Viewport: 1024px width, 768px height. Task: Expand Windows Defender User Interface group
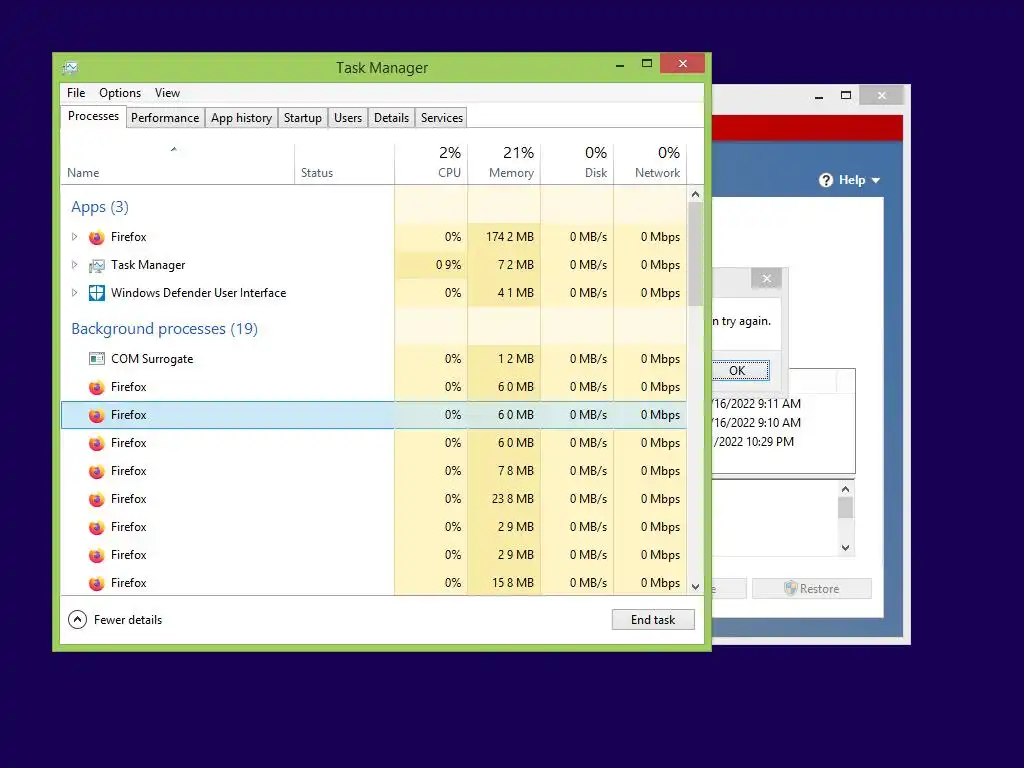[74, 293]
